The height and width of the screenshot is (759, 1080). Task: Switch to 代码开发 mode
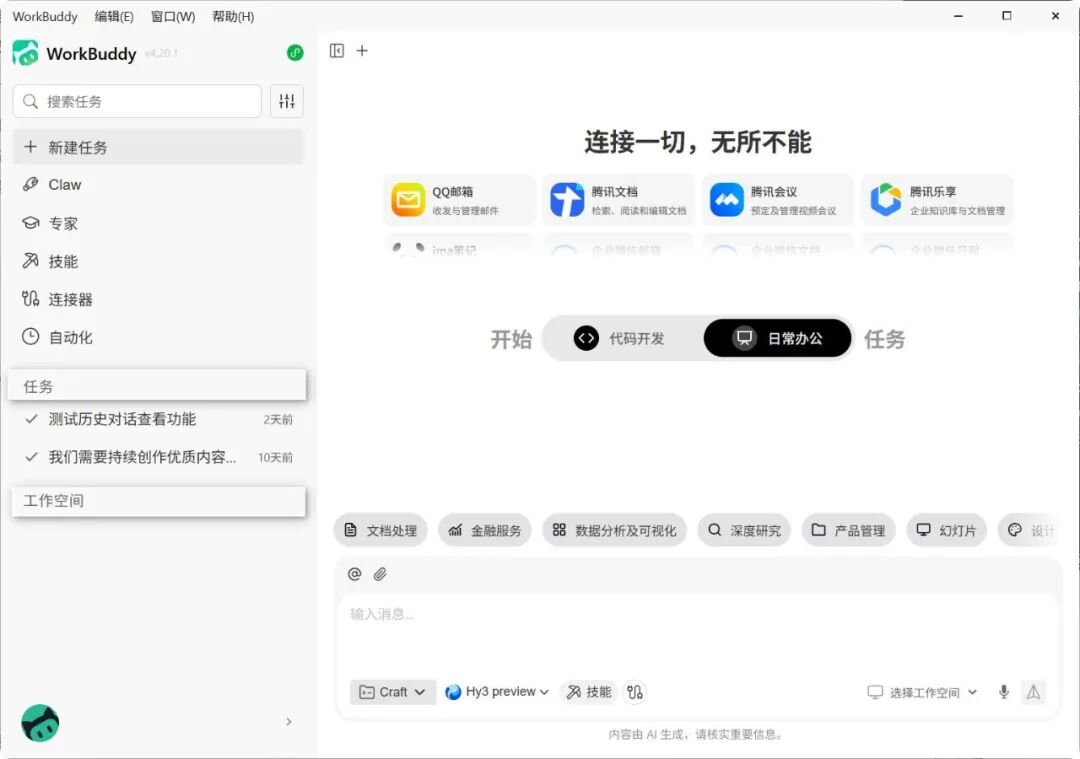[x=620, y=338]
